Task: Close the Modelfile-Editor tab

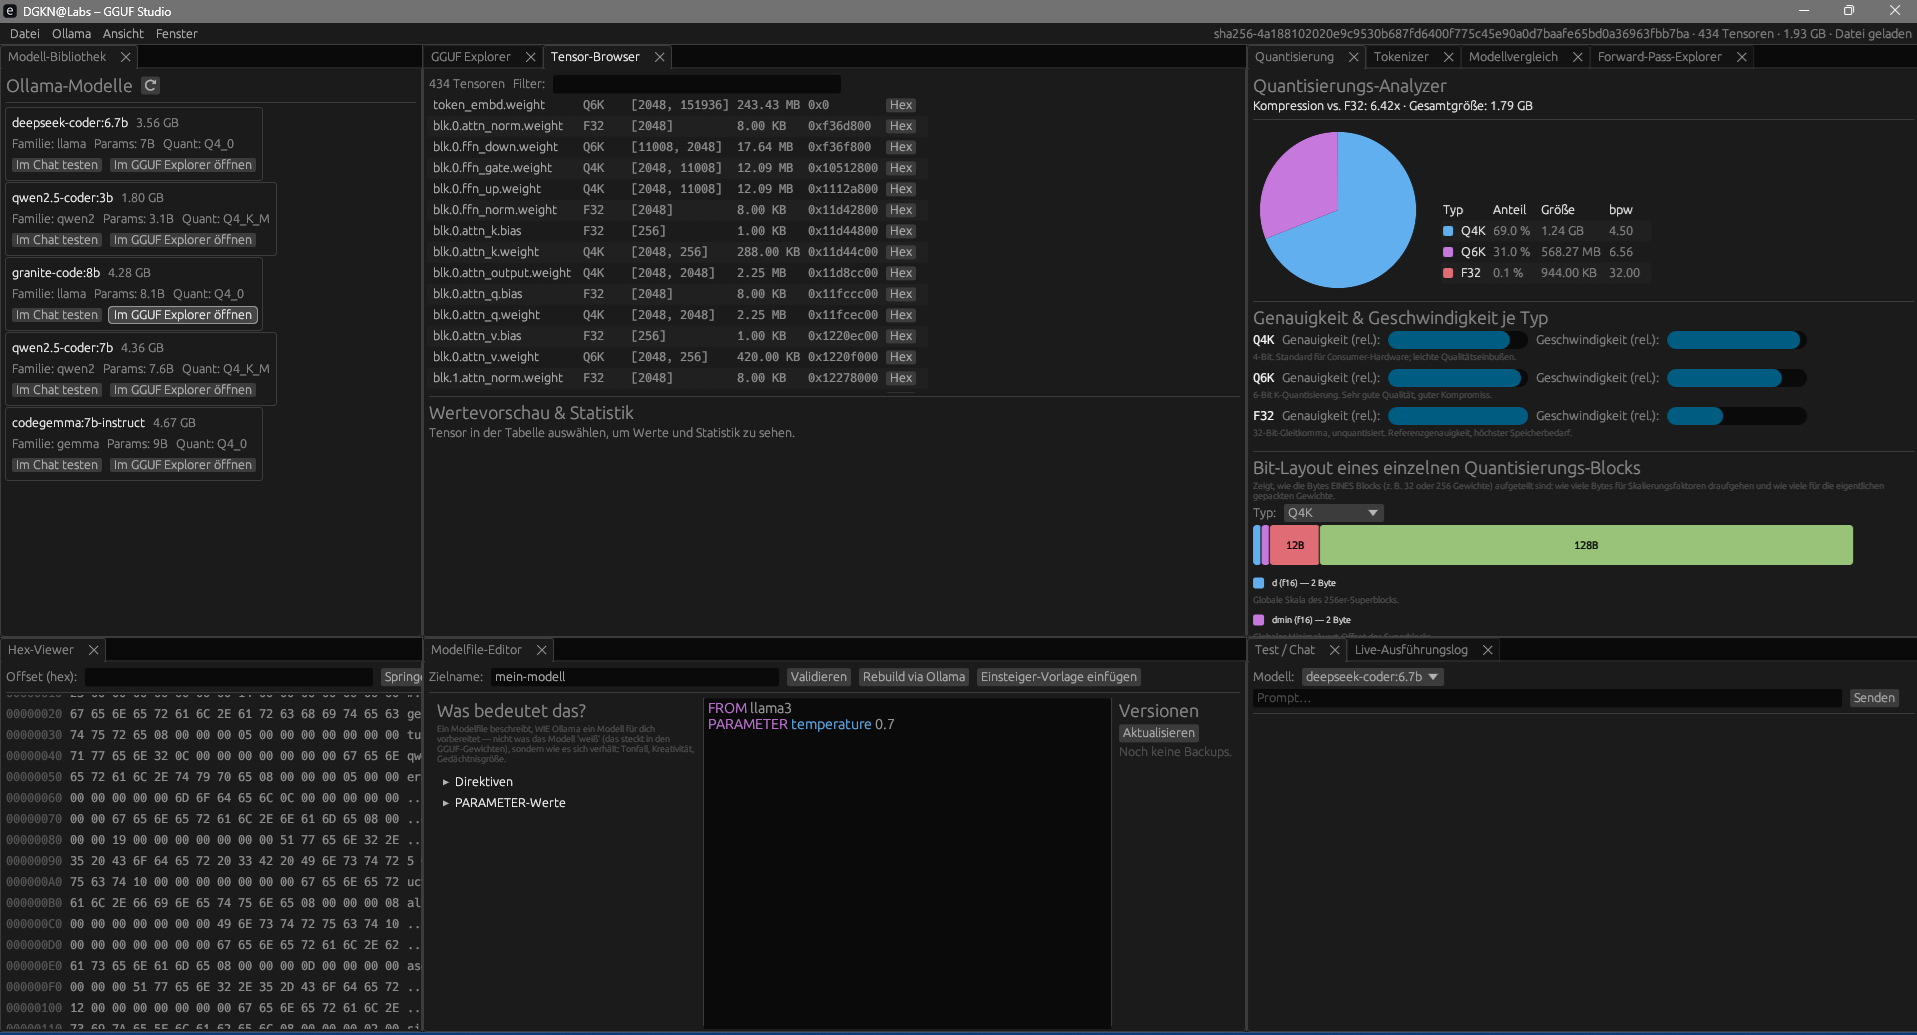Action: coord(541,650)
